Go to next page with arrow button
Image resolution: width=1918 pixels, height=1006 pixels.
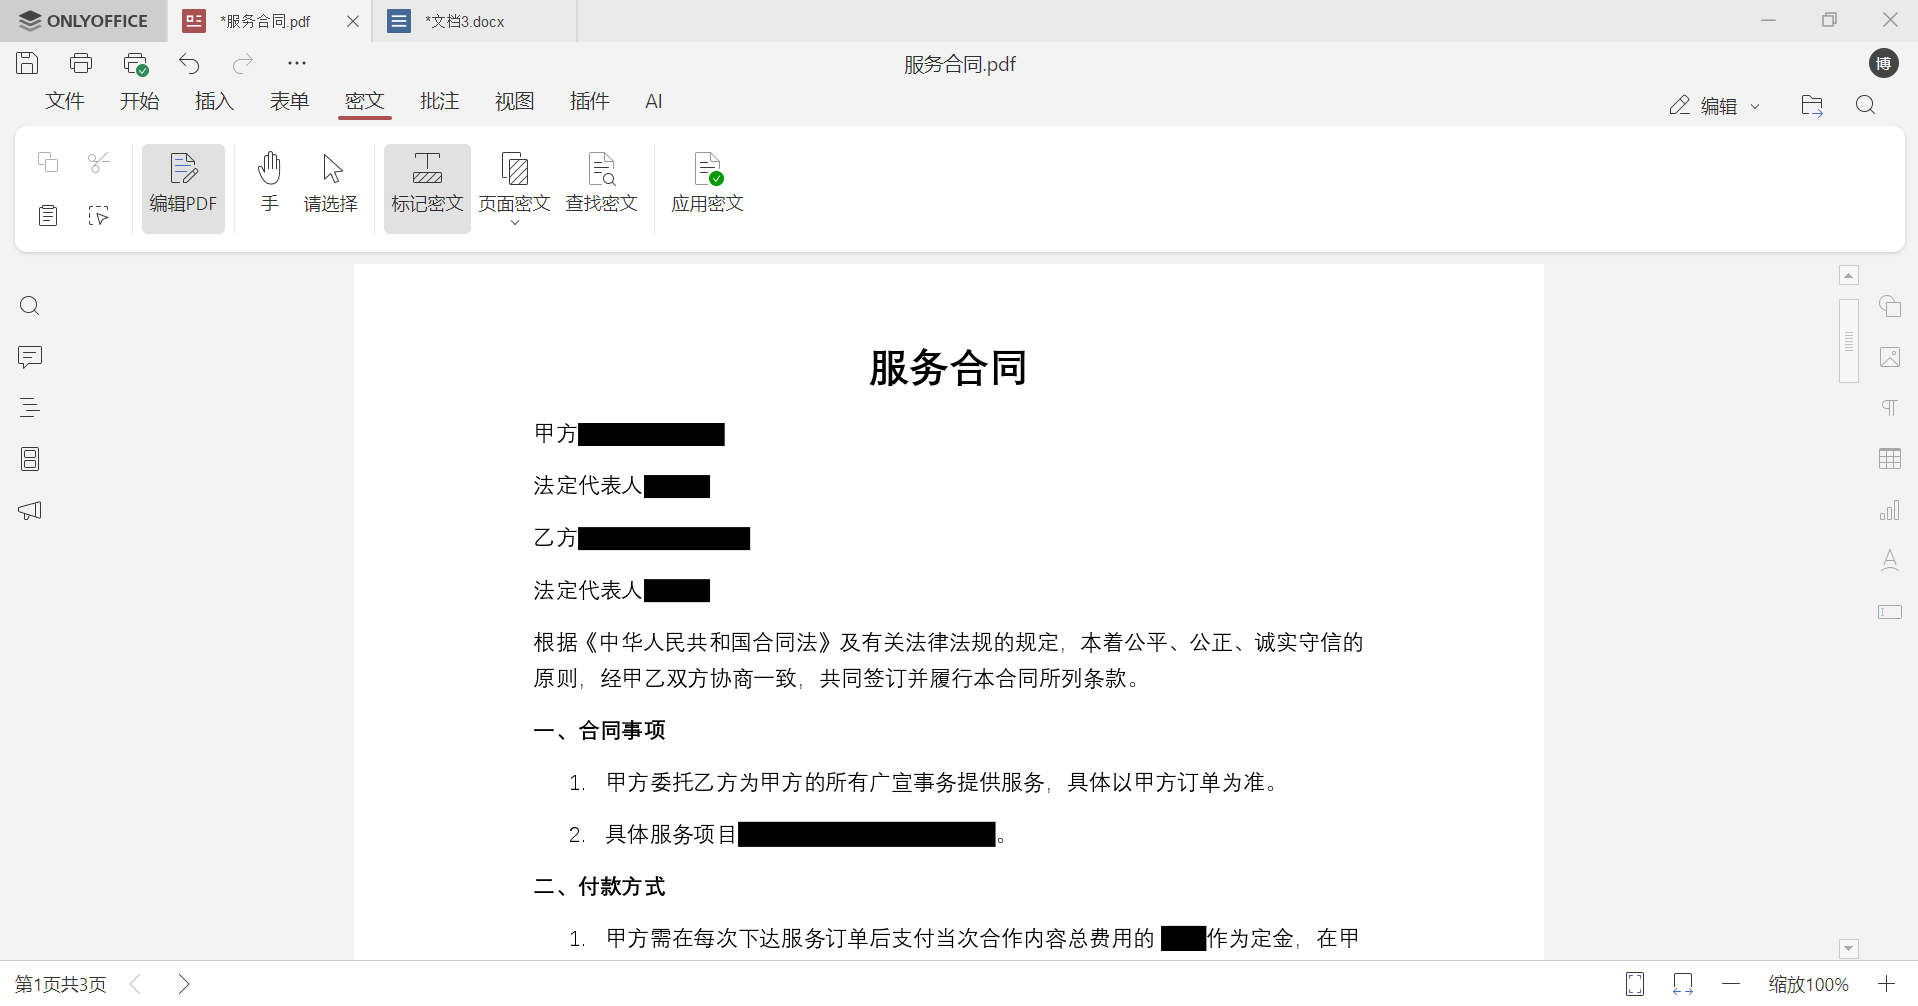click(x=184, y=983)
